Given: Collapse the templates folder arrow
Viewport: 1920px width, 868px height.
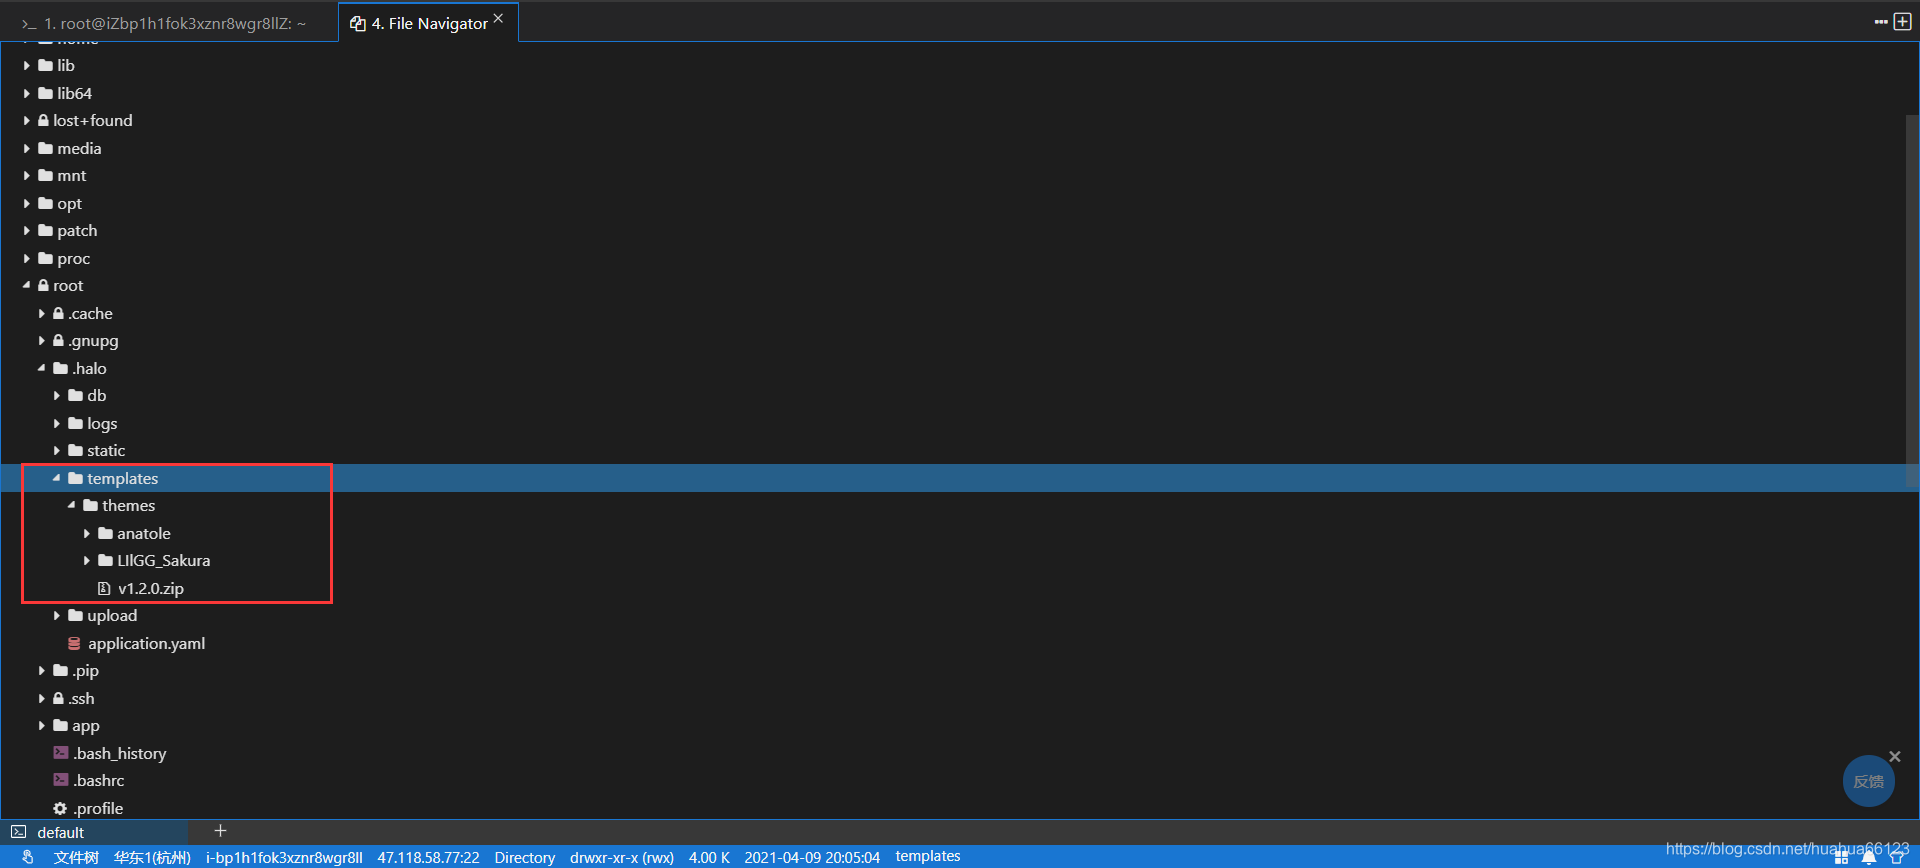Looking at the screenshot, I should click(57, 478).
